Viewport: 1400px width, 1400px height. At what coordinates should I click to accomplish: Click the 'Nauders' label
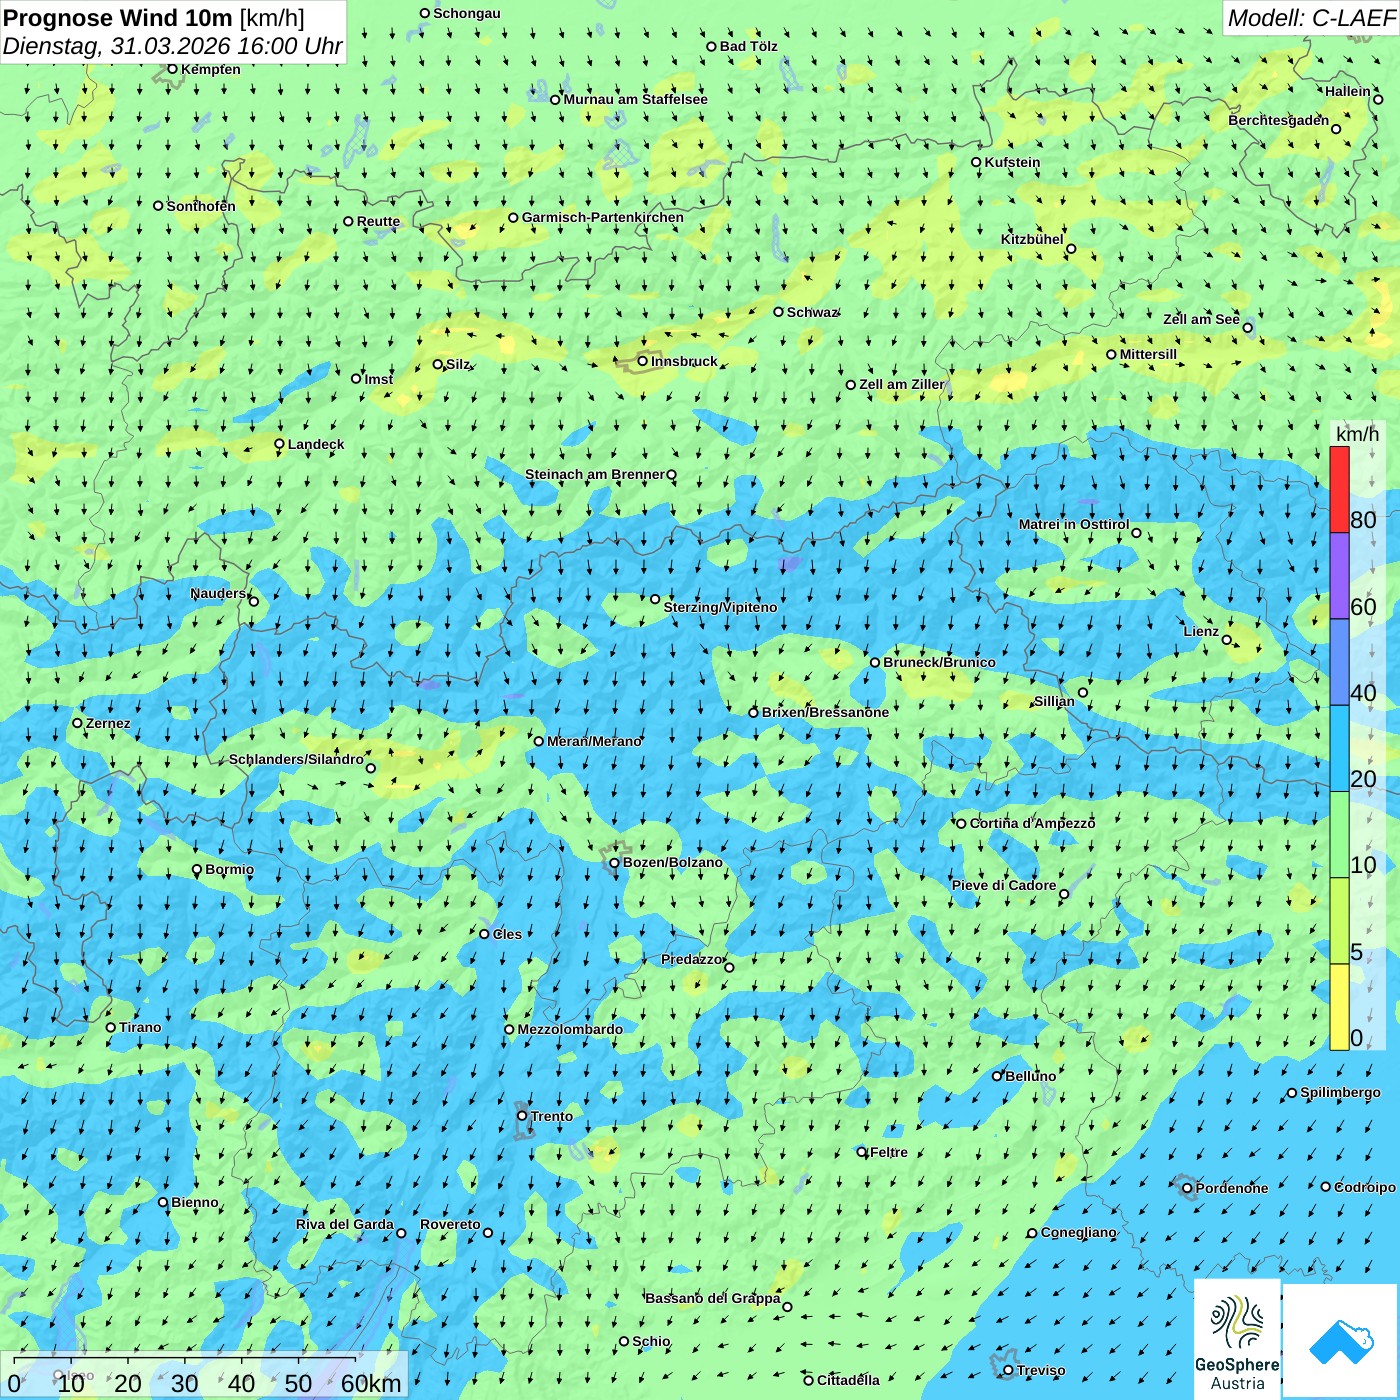point(218,593)
